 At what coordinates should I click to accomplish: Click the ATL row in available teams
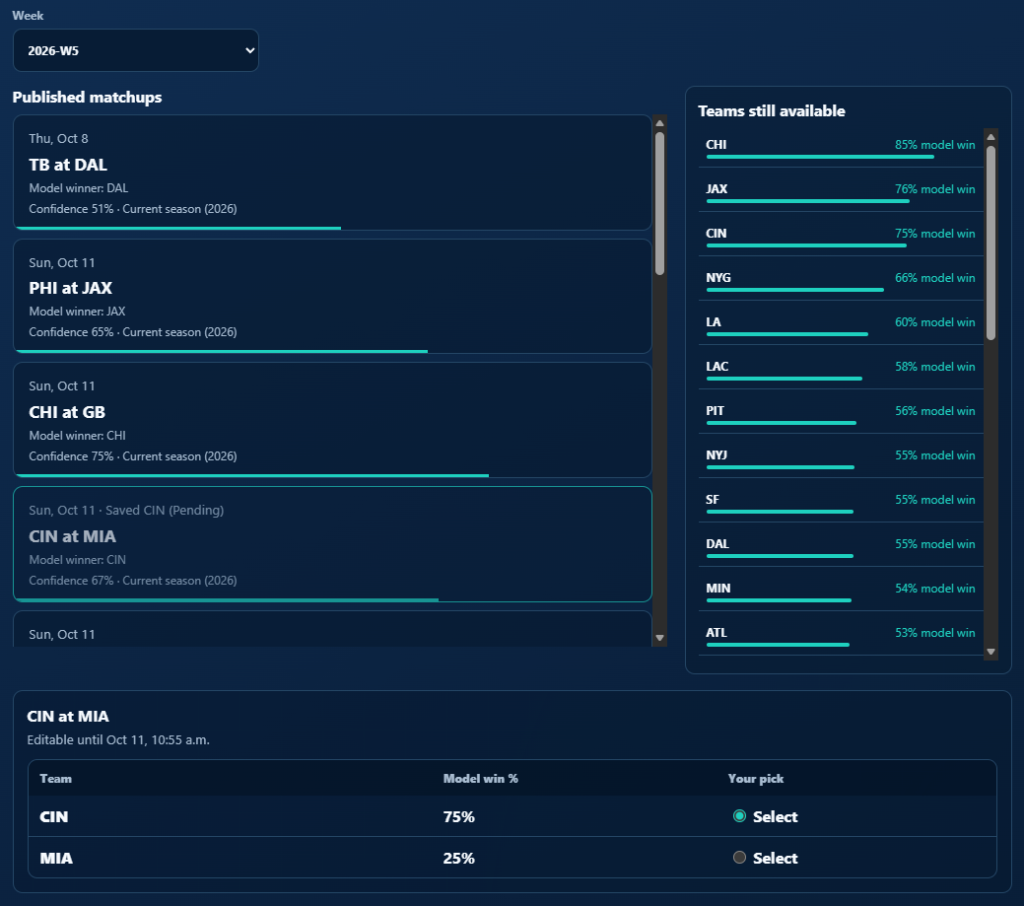[840, 636]
